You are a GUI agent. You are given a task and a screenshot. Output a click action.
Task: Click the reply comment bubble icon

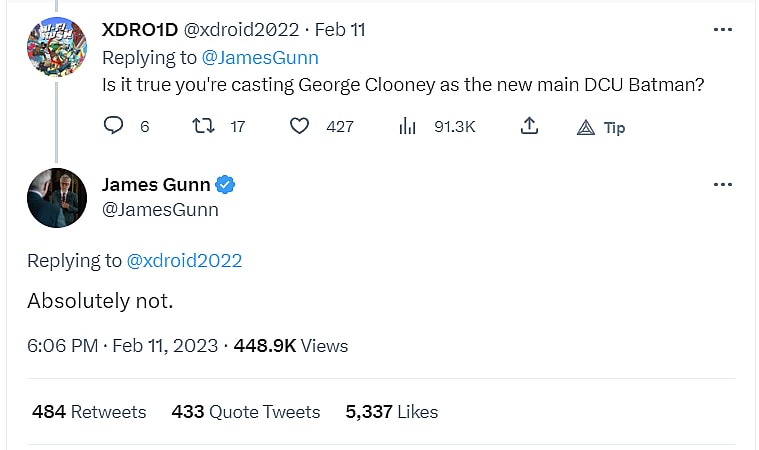pyautogui.click(x=114, y=126)
